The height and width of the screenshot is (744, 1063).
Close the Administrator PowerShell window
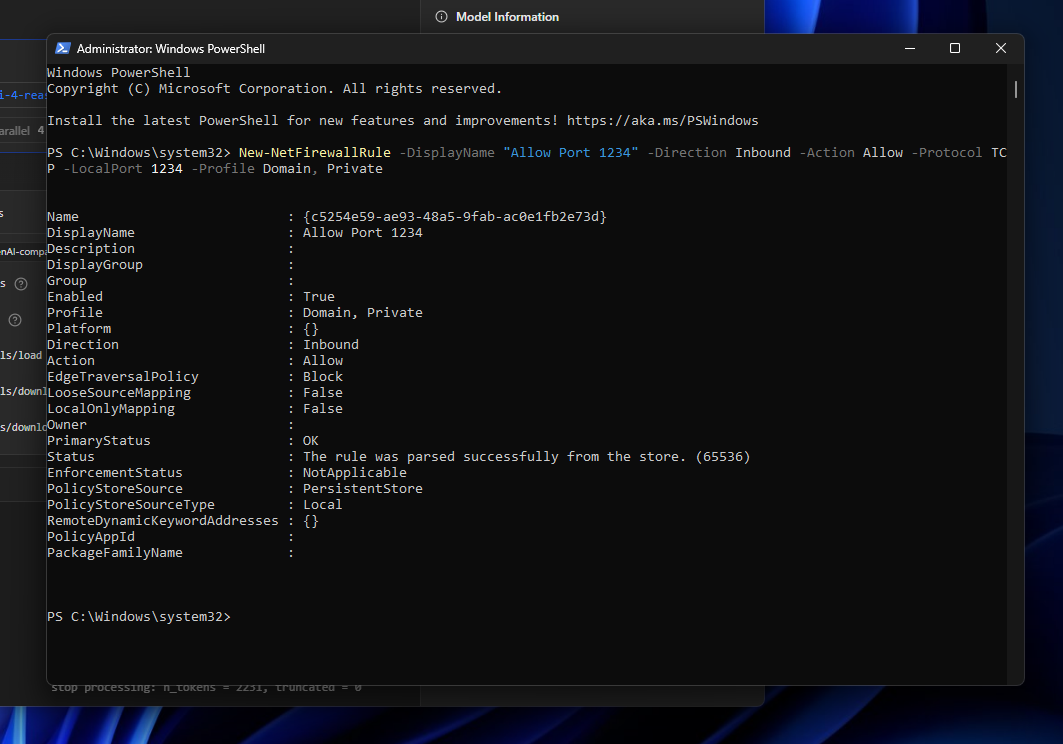click(x=1001, y=48)
